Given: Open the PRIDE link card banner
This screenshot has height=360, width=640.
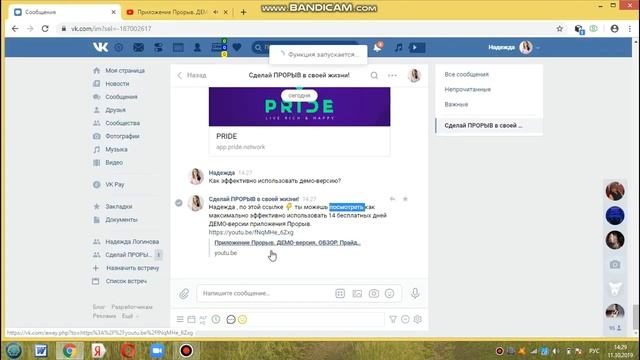Looking at the screenshot, I should [x=299, y=107].
